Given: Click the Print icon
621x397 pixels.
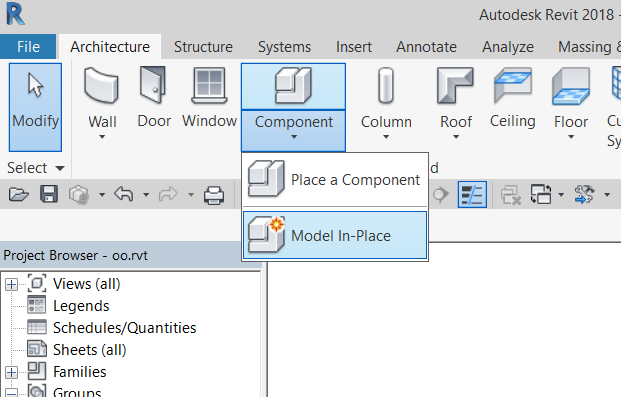Looking at the screenshot, I should point(214,195).
